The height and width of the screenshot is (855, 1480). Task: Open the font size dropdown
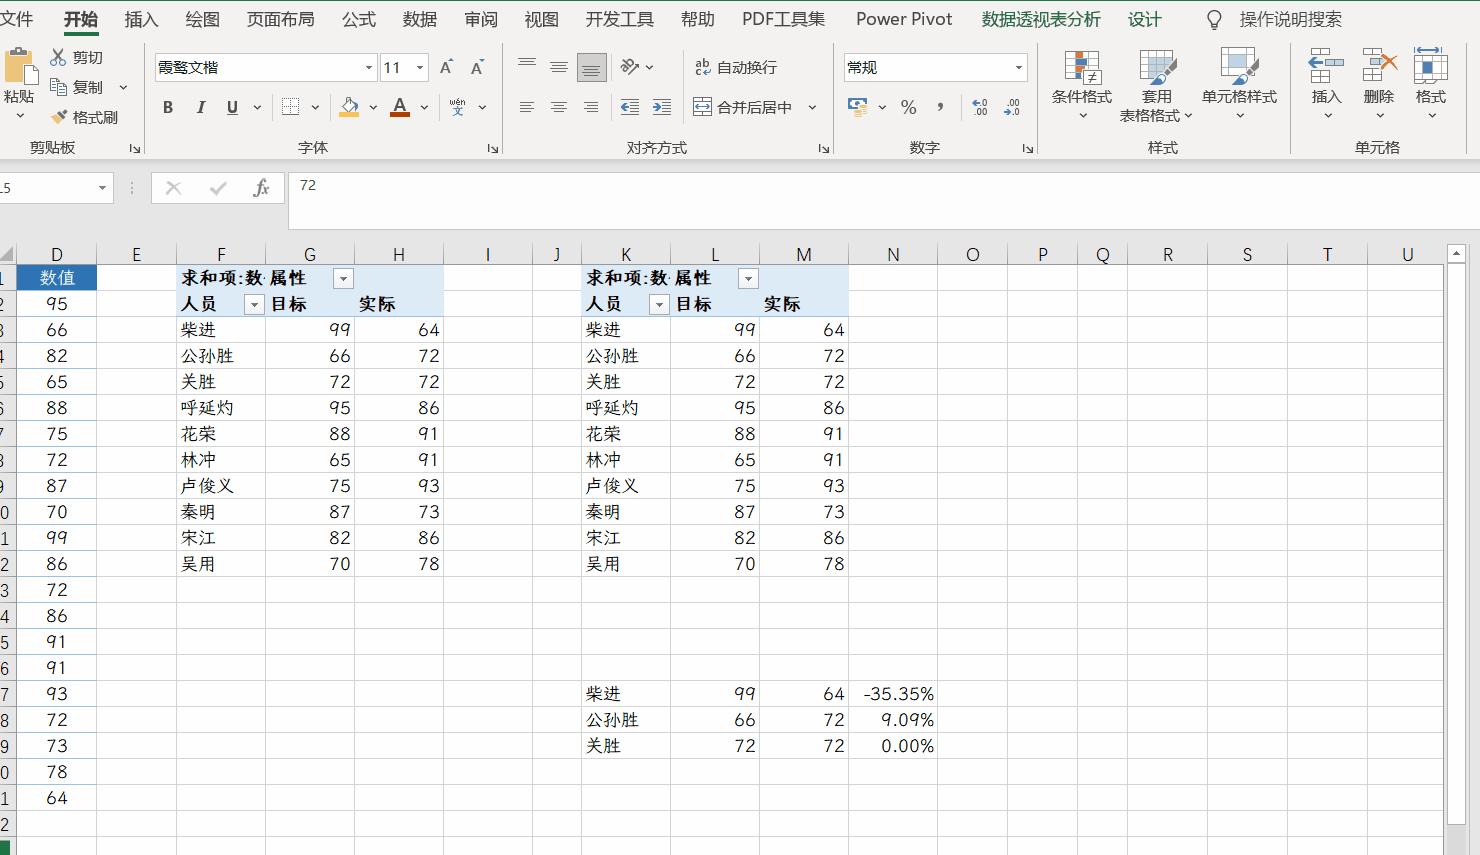click(419, 67)
